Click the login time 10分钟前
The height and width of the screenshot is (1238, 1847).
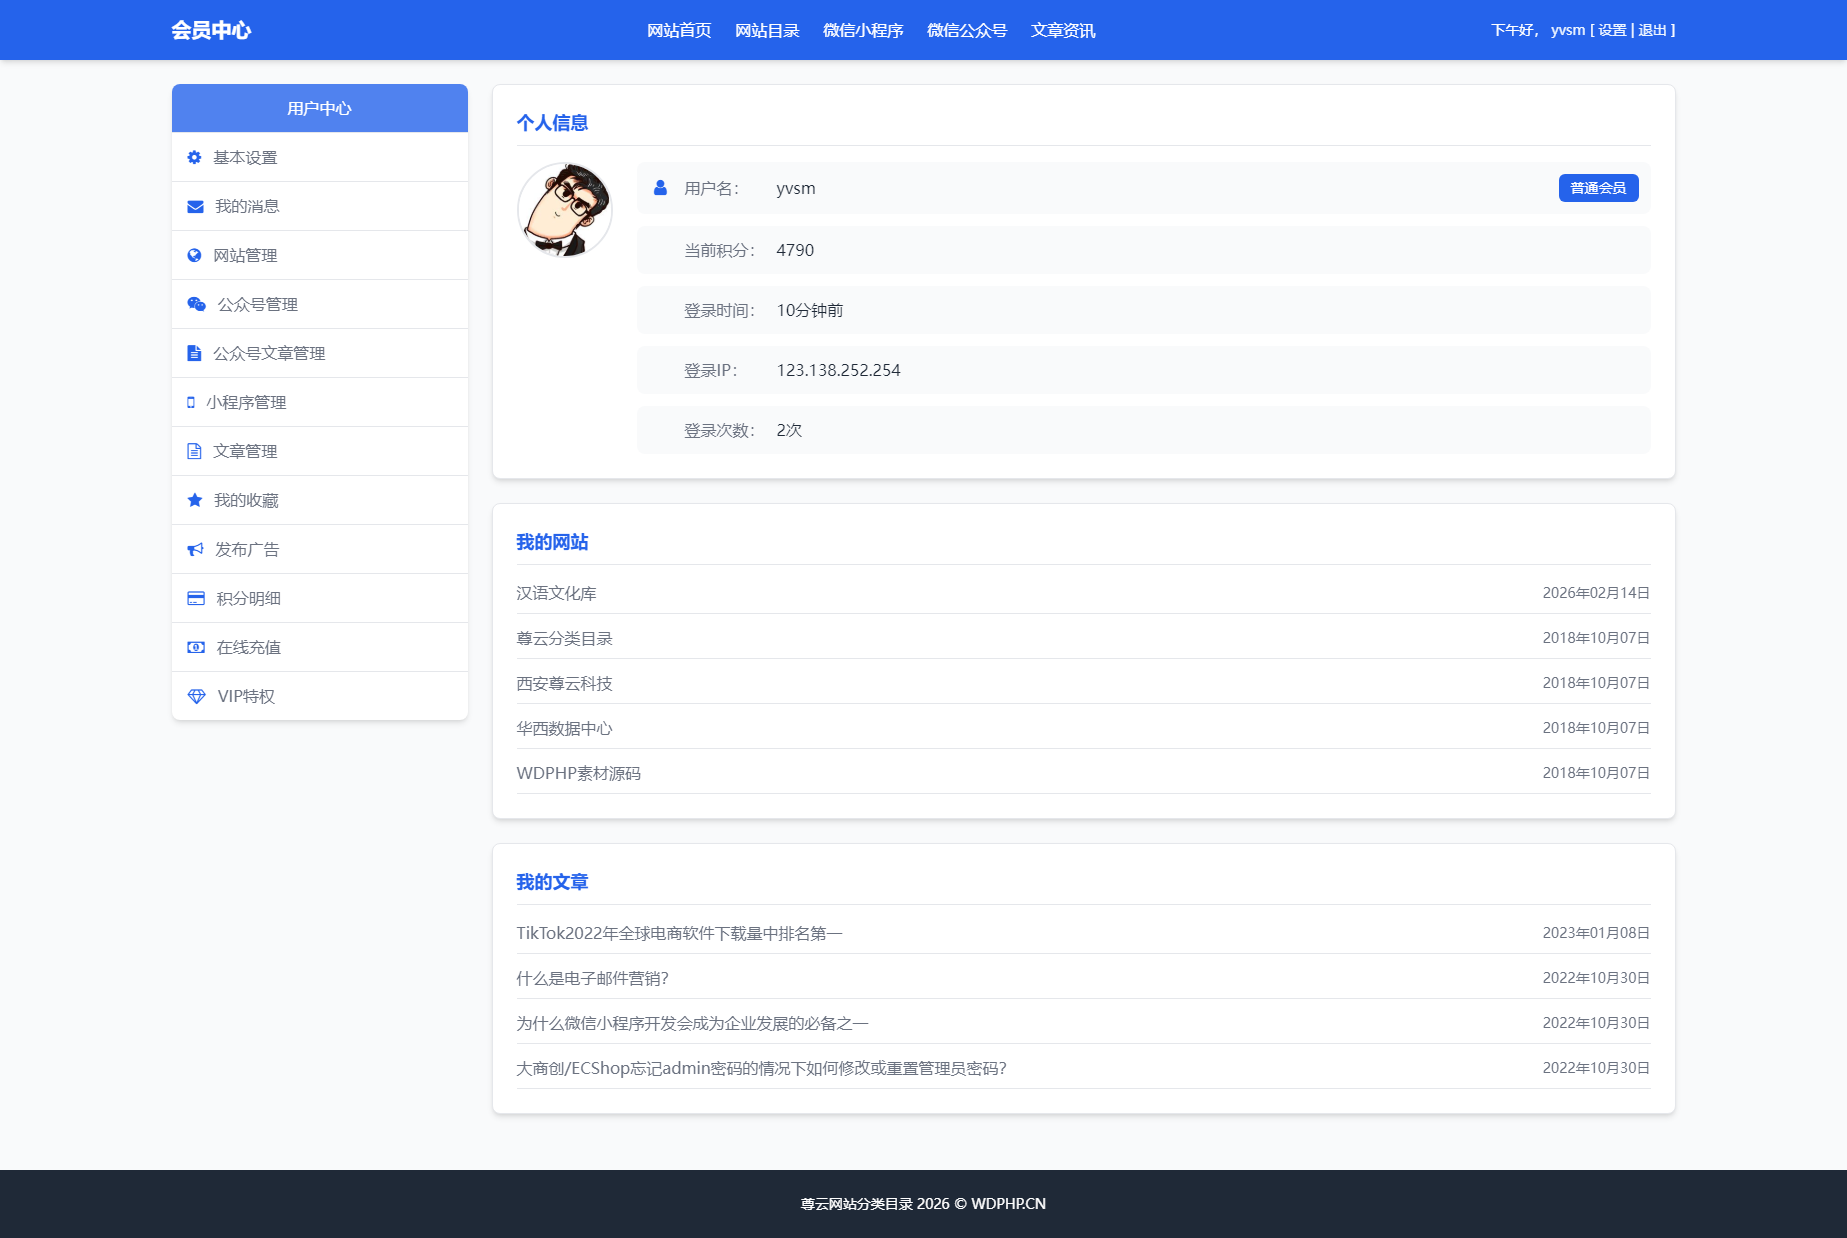[x=810, y=310]
